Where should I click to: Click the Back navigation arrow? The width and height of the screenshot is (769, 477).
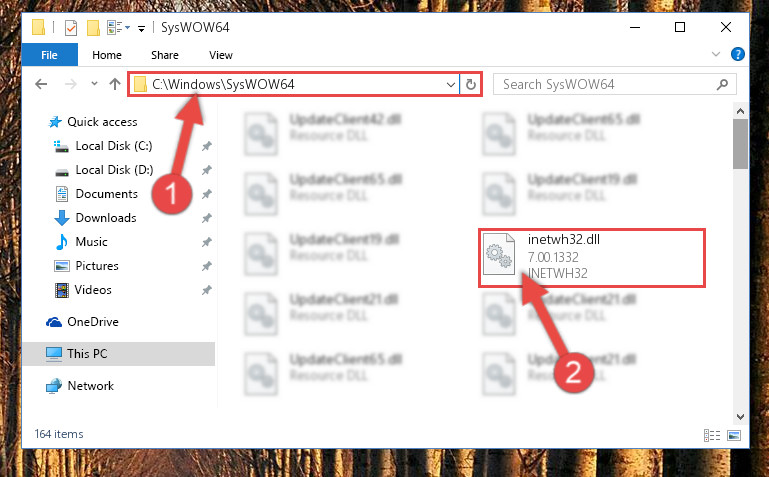click(x=41, y=84)
